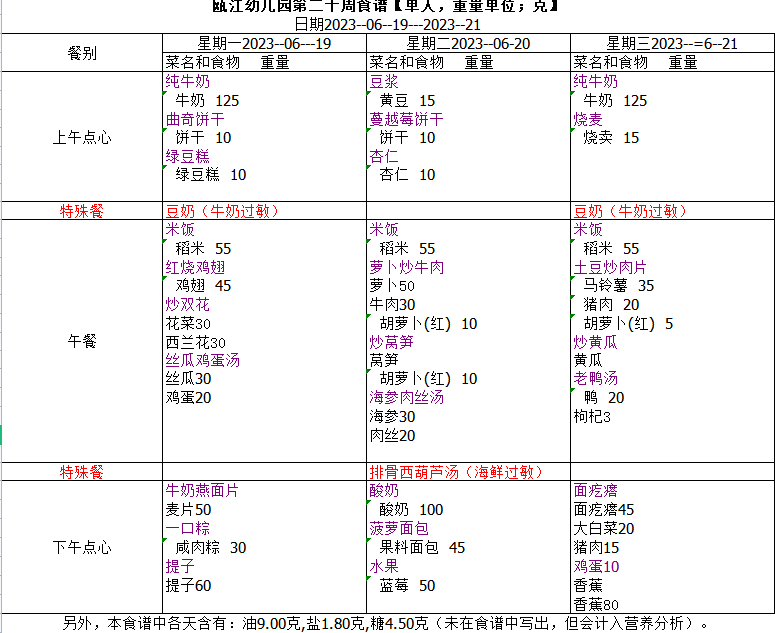Select the 咸肉粽 30 ingredient cell
The width and height of the screenshot is (775, 633).
click(211, 547)
